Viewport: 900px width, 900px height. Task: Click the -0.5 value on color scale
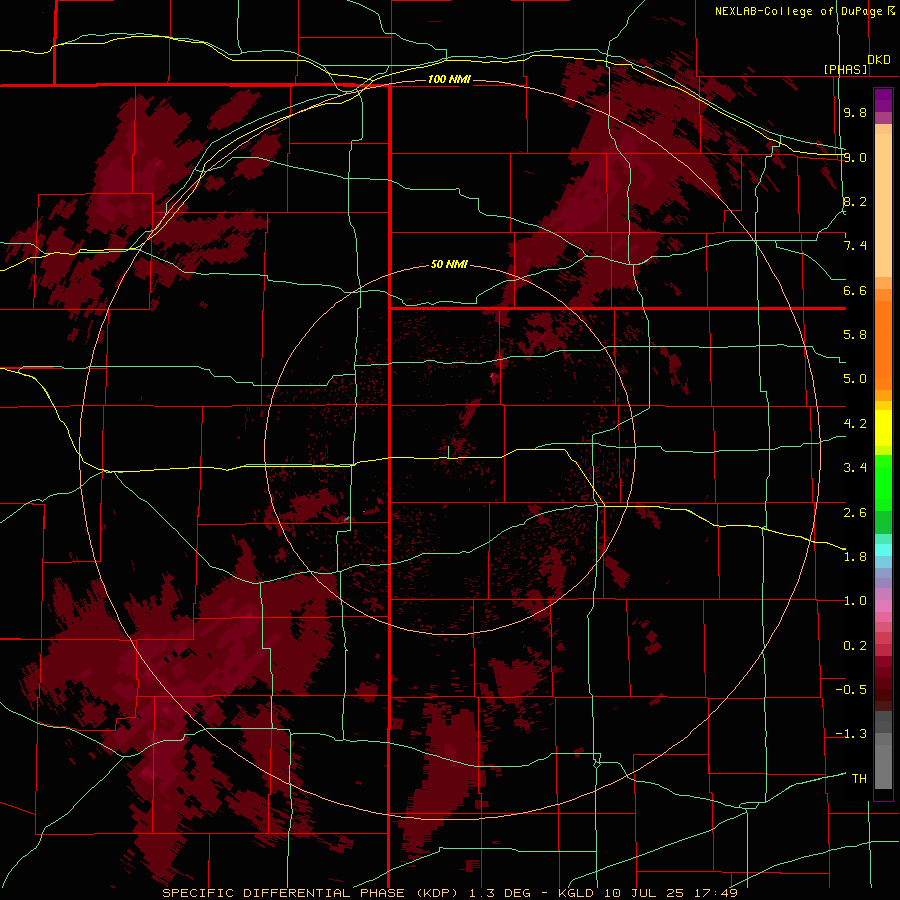click(x=851, y=690)
